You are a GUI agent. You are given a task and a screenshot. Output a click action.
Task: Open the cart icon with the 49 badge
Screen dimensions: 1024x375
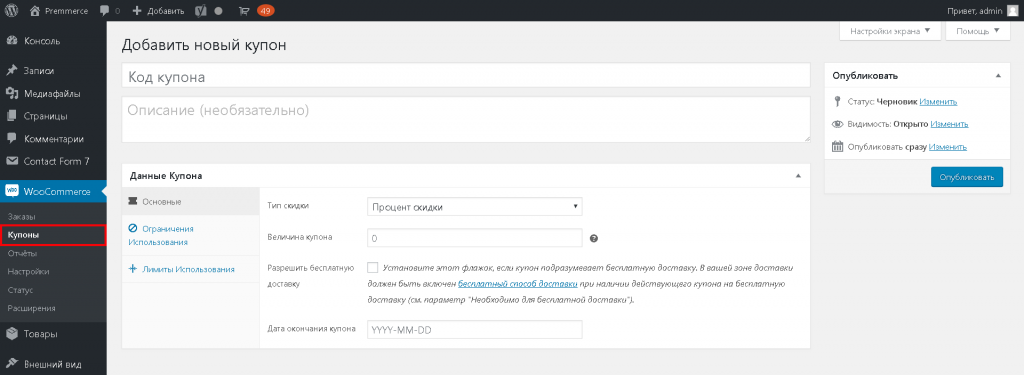(244, 10)
